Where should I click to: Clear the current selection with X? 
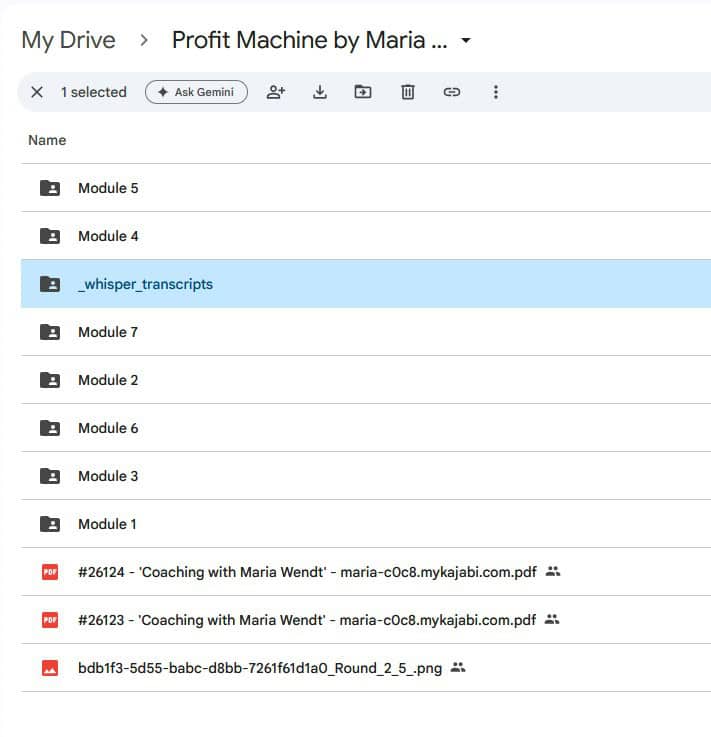click(37, 92)
